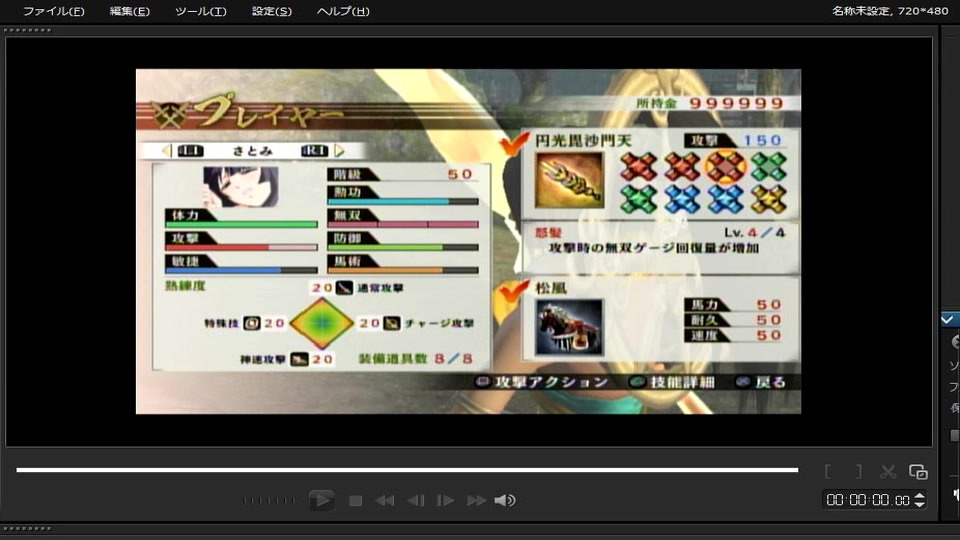The height and width of the screenshot is (540, 960).
Task: Click the 戻る label in preview
Action: coord(770,383)
